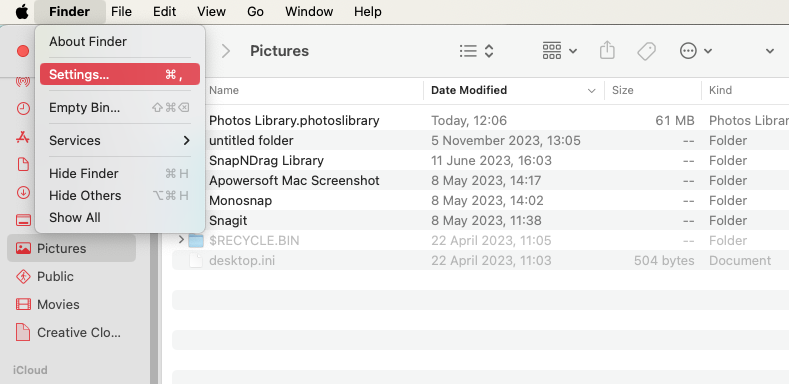The width and height of the screenshot is (789, 384).
Task: Click the Tags toolbar icon
Action: 647,51
